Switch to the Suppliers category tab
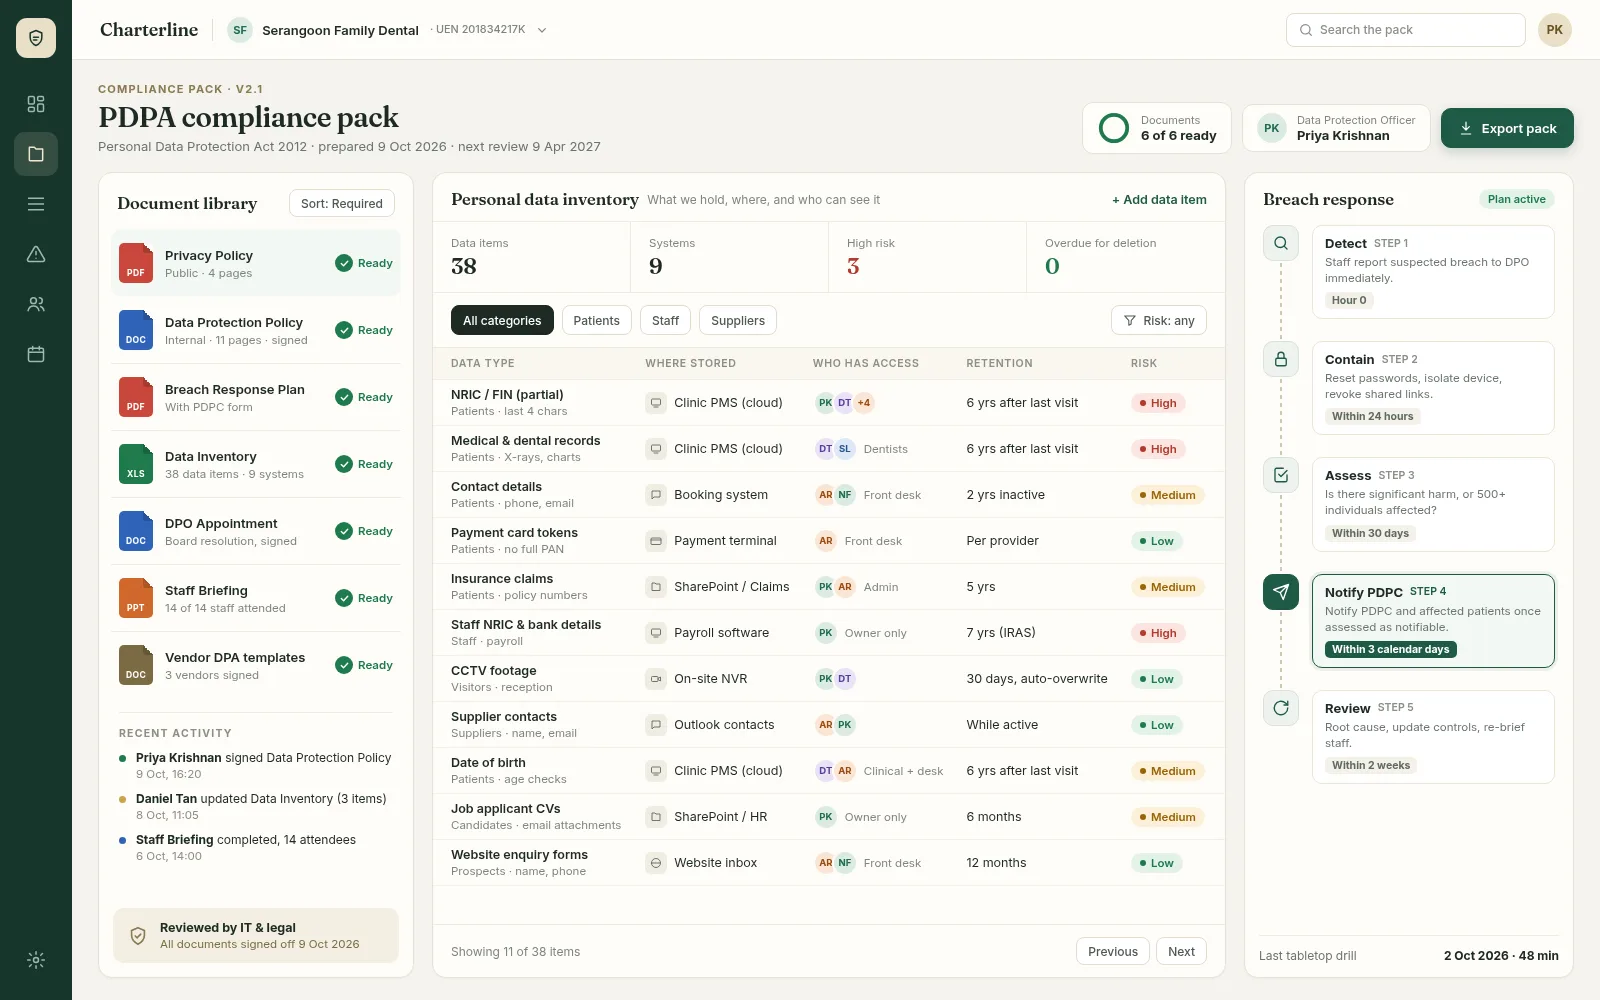 pos(738,320)
